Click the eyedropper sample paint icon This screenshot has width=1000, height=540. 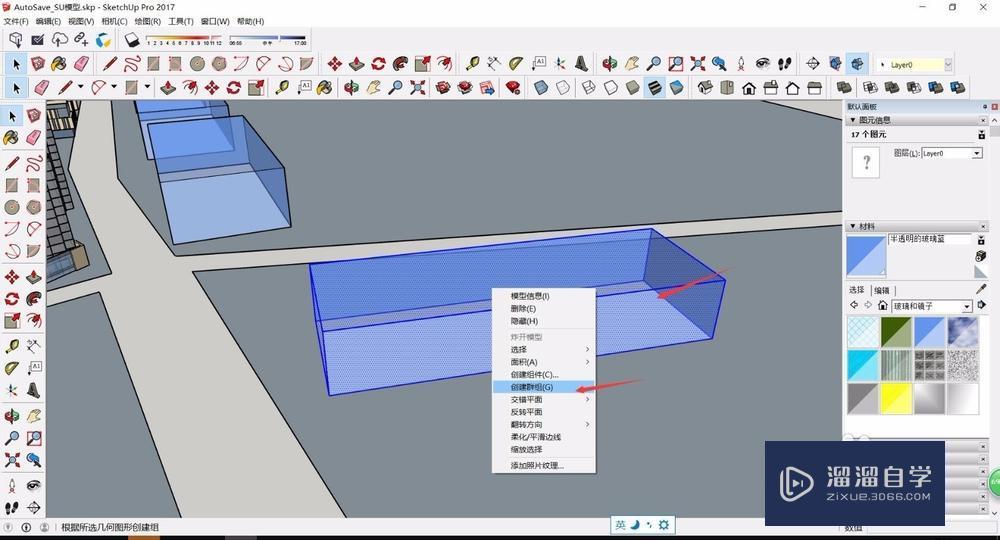[981, 289]
